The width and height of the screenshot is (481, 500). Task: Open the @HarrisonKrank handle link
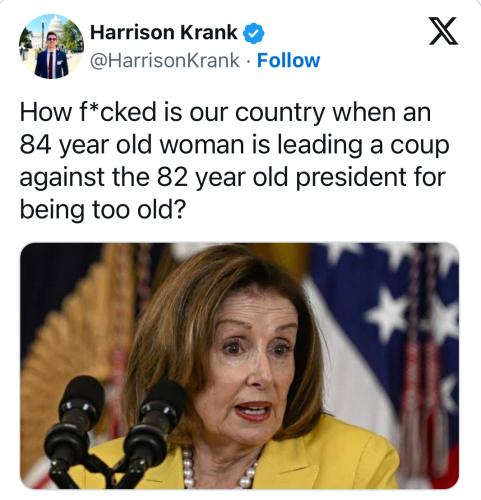[165, 60]
